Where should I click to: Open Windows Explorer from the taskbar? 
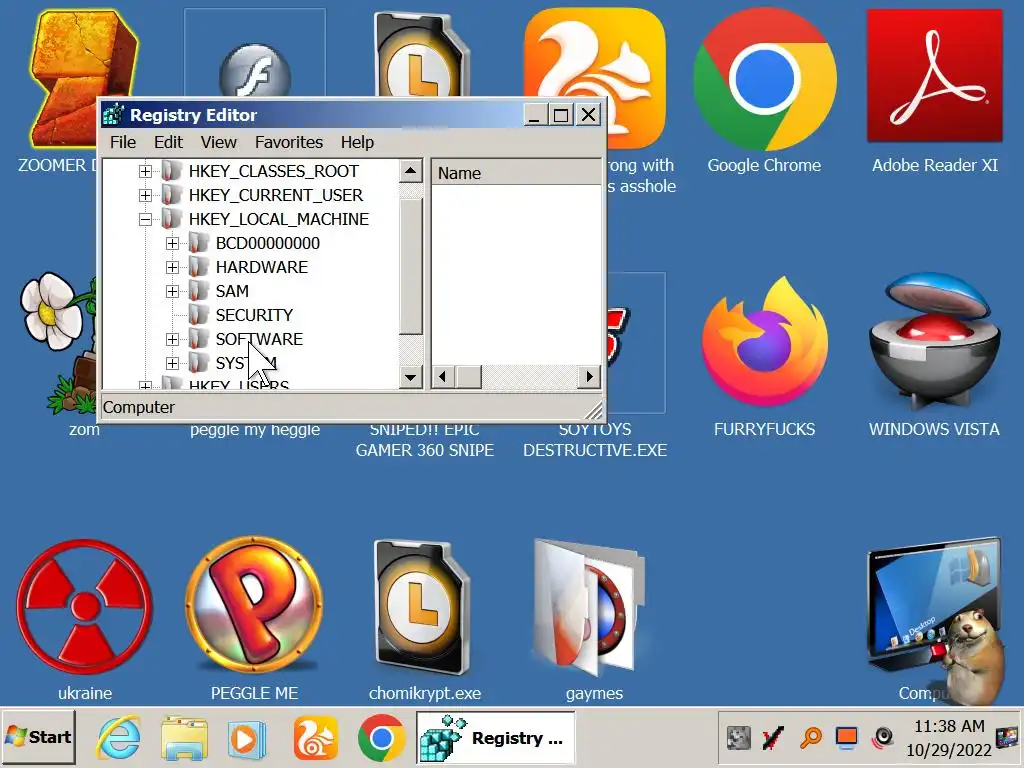[x=184, y=738]
